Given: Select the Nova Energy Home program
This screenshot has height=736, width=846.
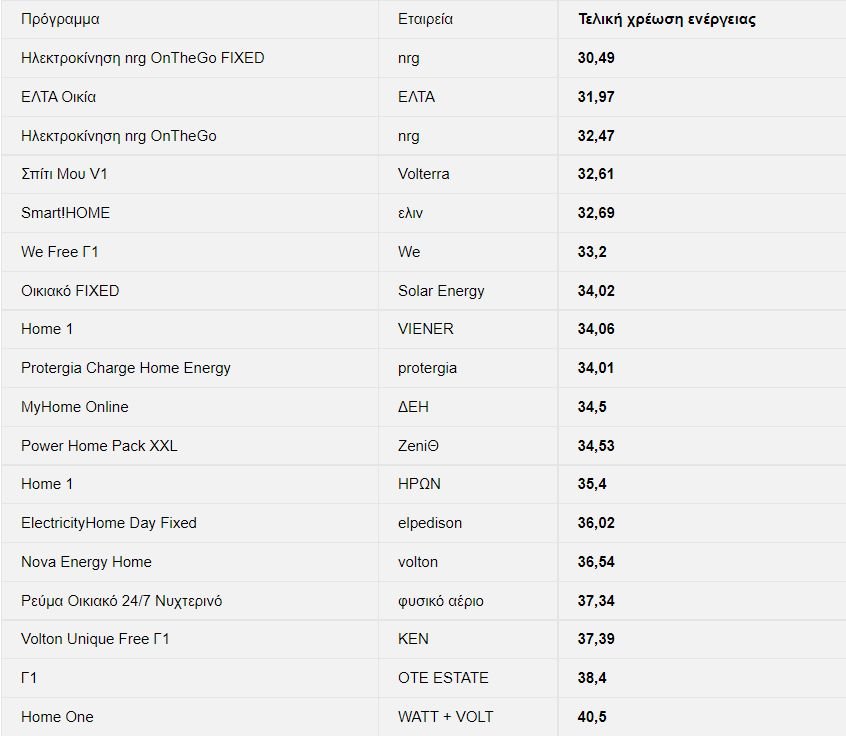Looking at the screenshot, I should pyautogui.click(x=86, y=562).
